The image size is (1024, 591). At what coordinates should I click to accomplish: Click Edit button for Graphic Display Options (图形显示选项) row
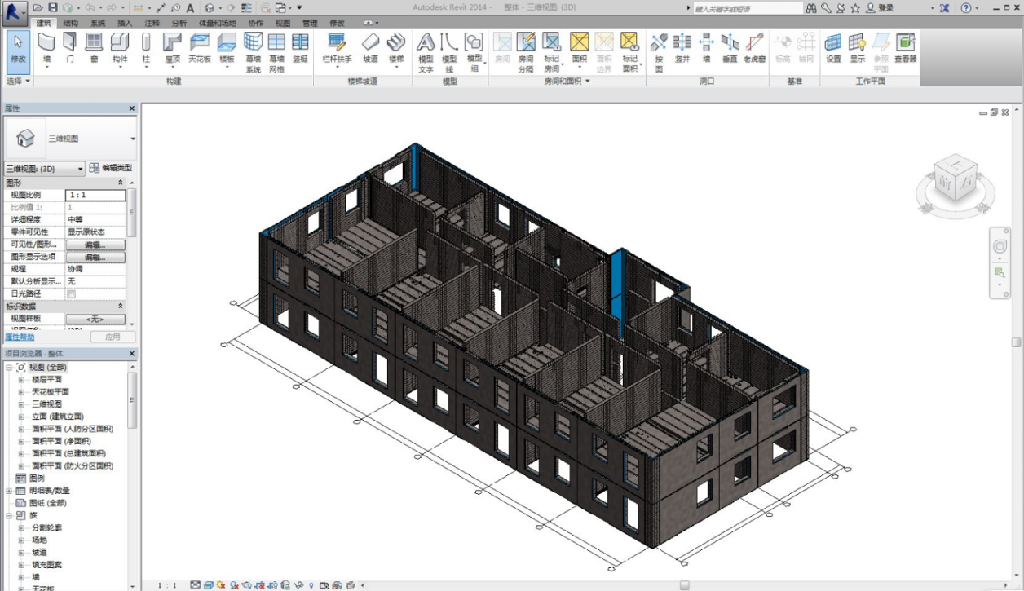[95, 257]
